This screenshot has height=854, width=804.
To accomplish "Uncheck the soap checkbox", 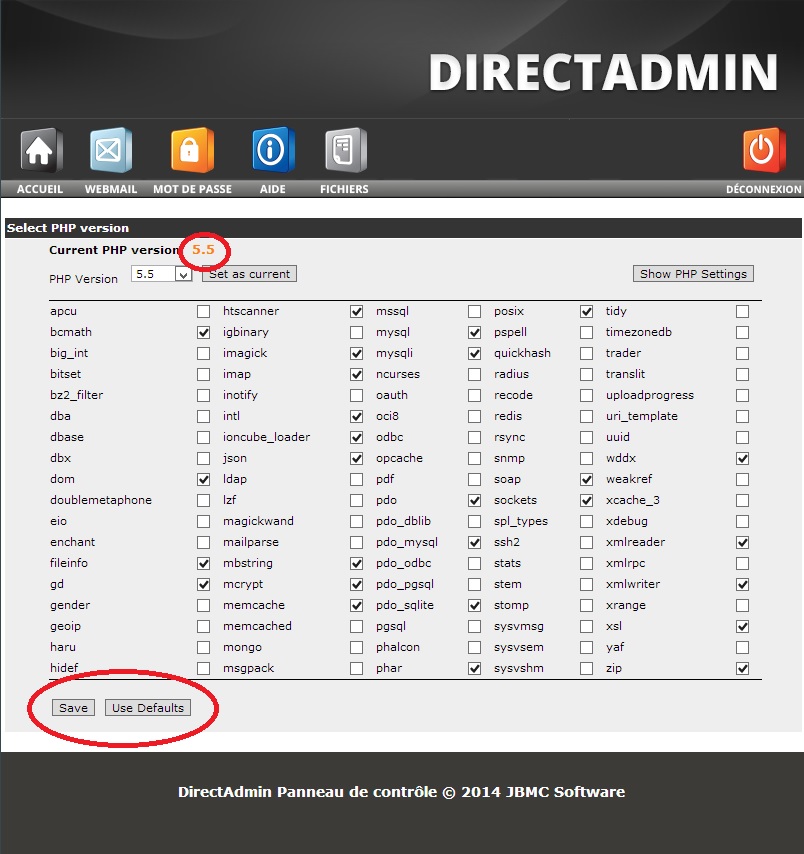I will (x=586, y=479).
